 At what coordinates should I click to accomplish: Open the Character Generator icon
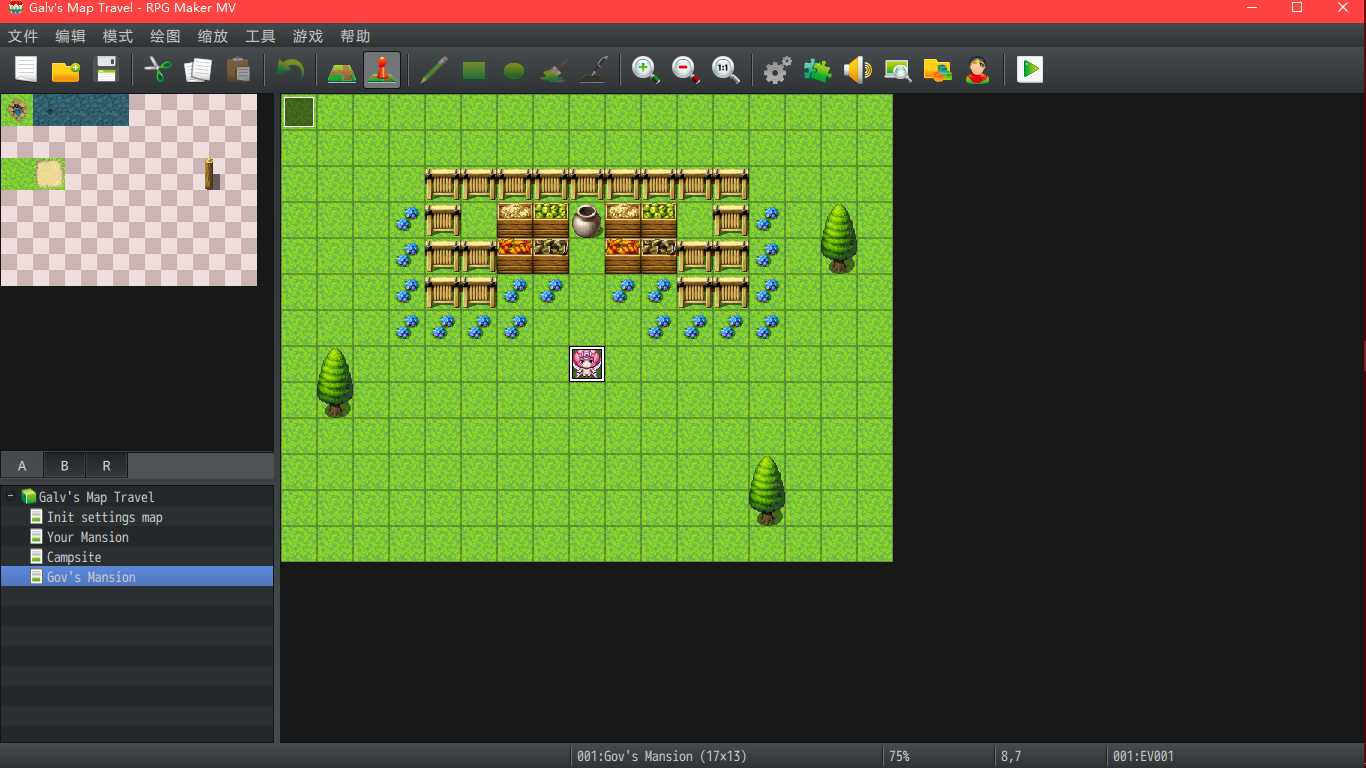pos(978,70)
